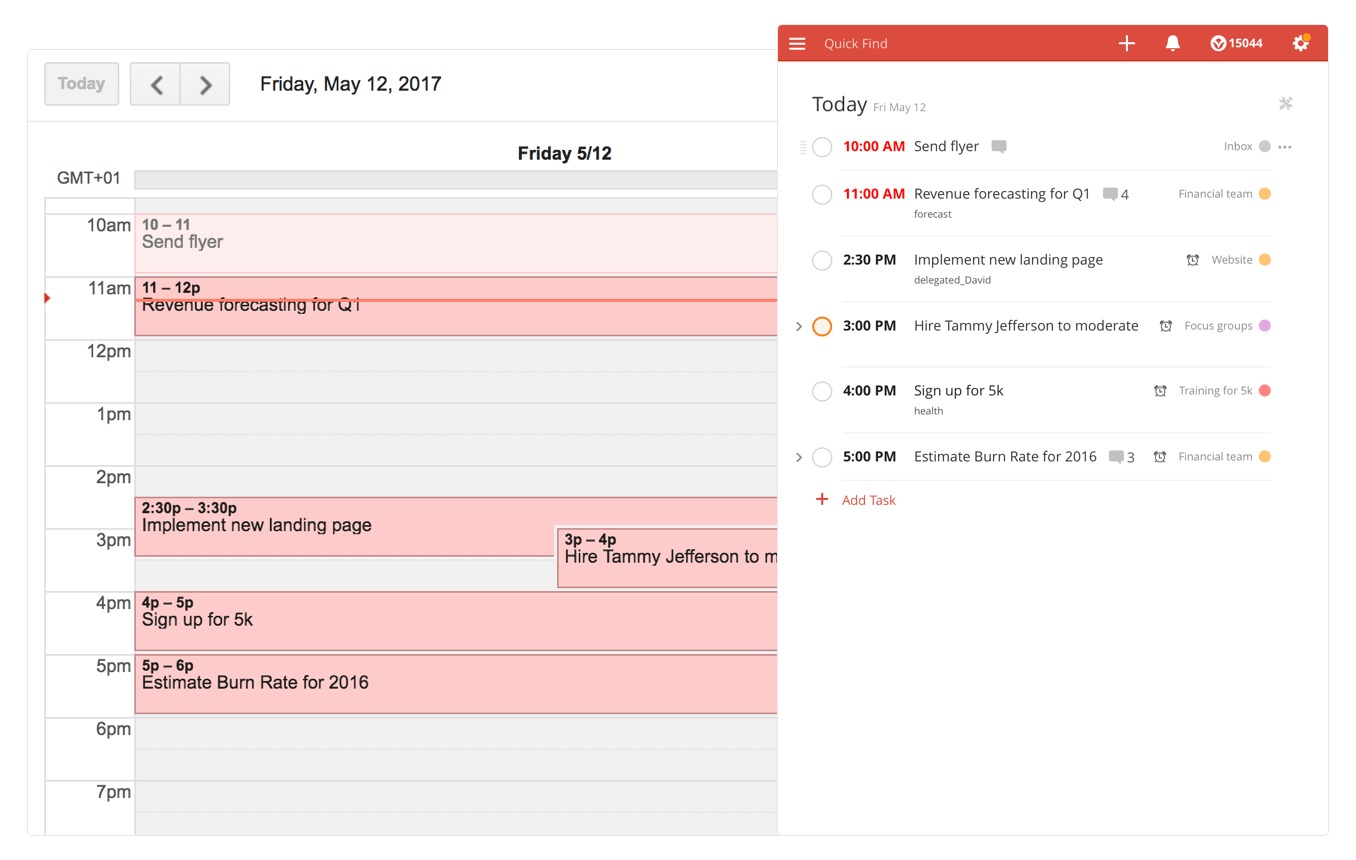Open the hamburger menu in the red bar
The width and height of the screenshot is (1356, 860).
(x=797, y=43)
